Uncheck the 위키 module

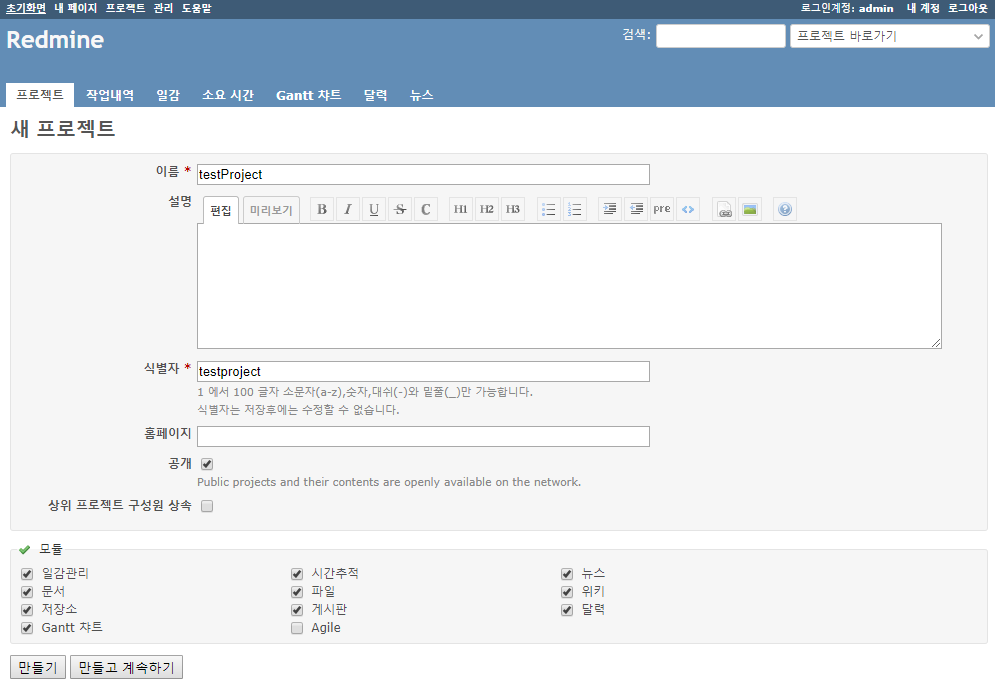click(x=567, y=592)
